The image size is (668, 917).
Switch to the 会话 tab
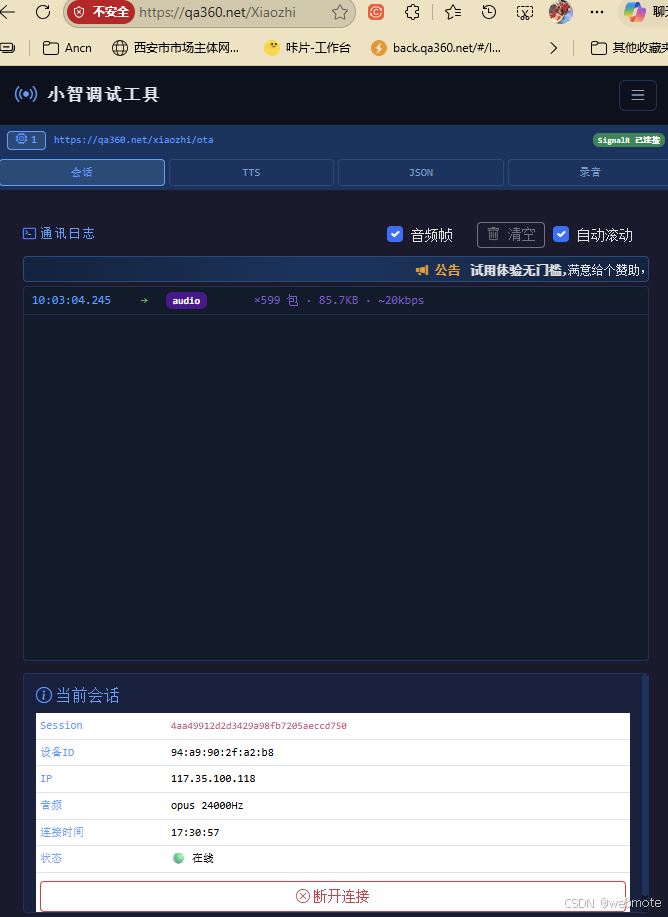pyautogui.click(x=82, y=173)
